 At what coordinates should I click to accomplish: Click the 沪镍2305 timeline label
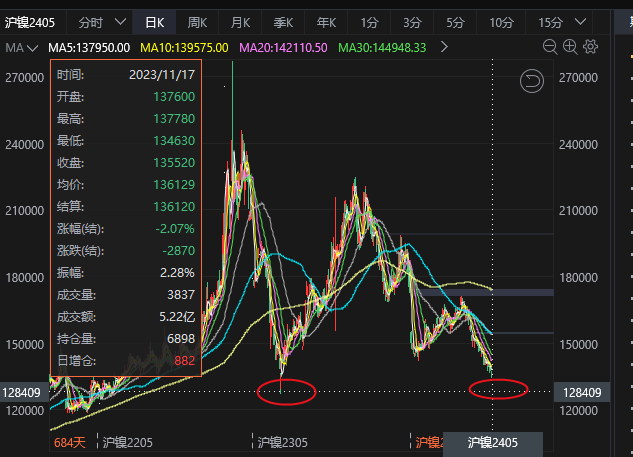[x=283, y=441]
